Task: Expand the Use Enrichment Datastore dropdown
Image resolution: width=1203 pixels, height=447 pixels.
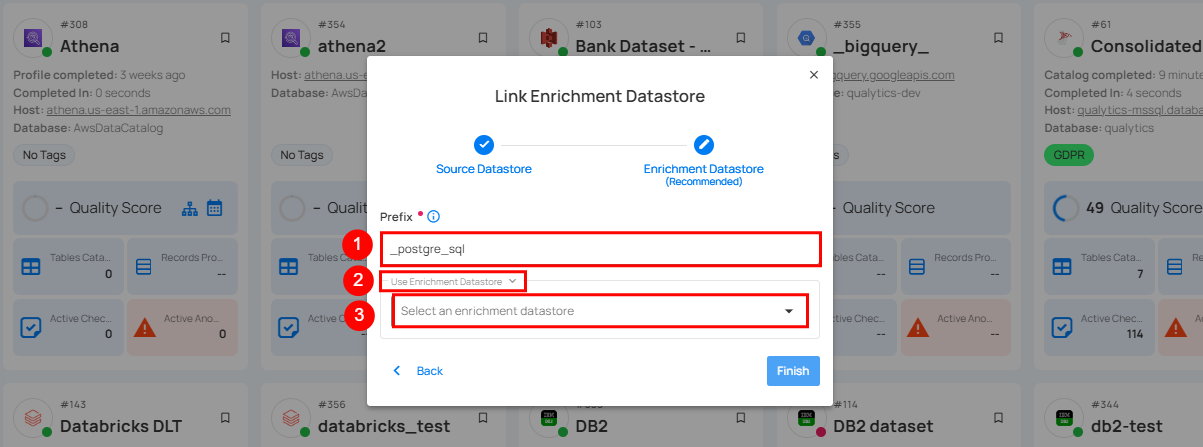Action: point(453,282)
